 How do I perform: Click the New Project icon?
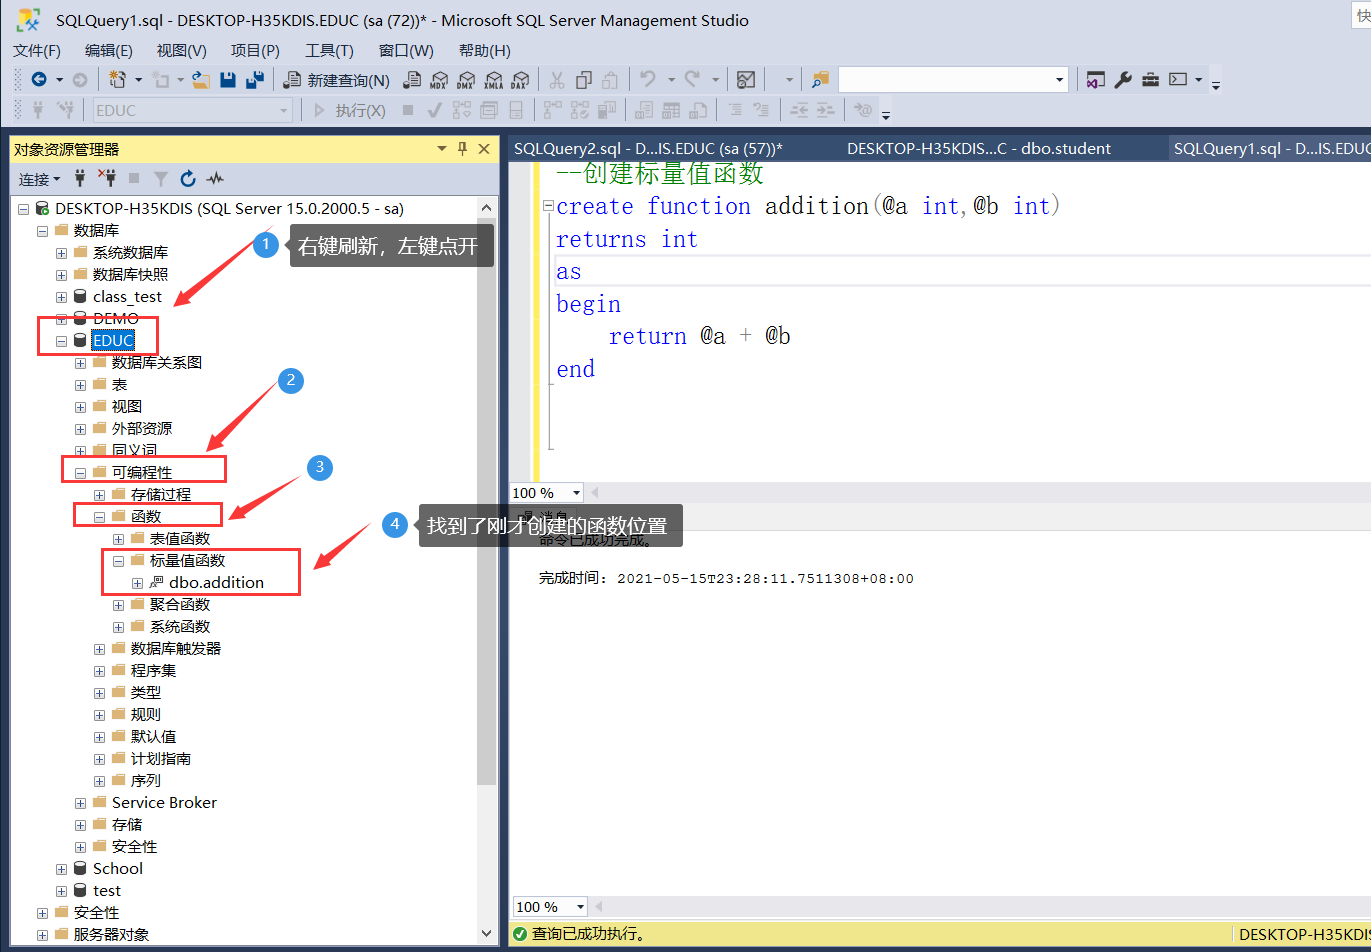tap(117, 80)
